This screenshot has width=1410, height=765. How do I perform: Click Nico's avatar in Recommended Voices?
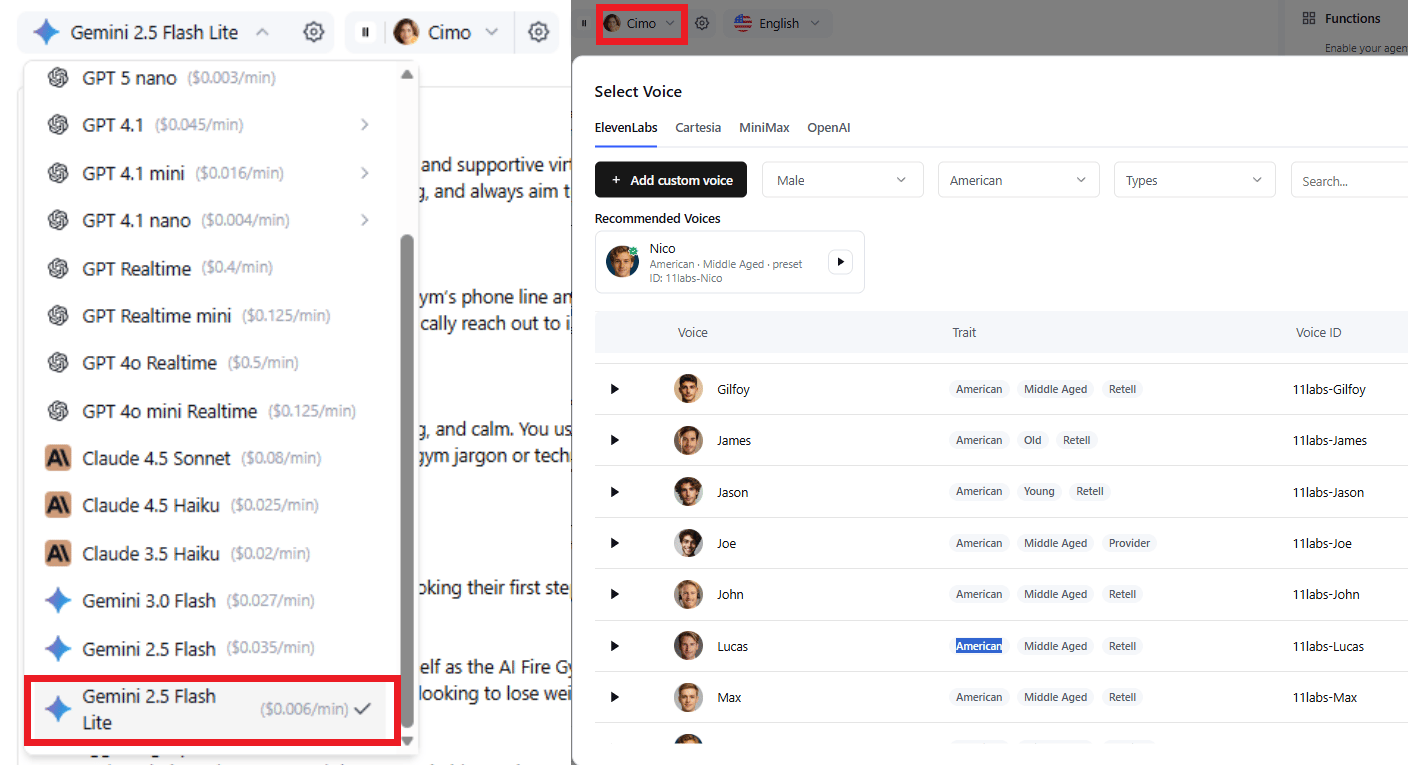pyautogui.click(x=622, y=262)
